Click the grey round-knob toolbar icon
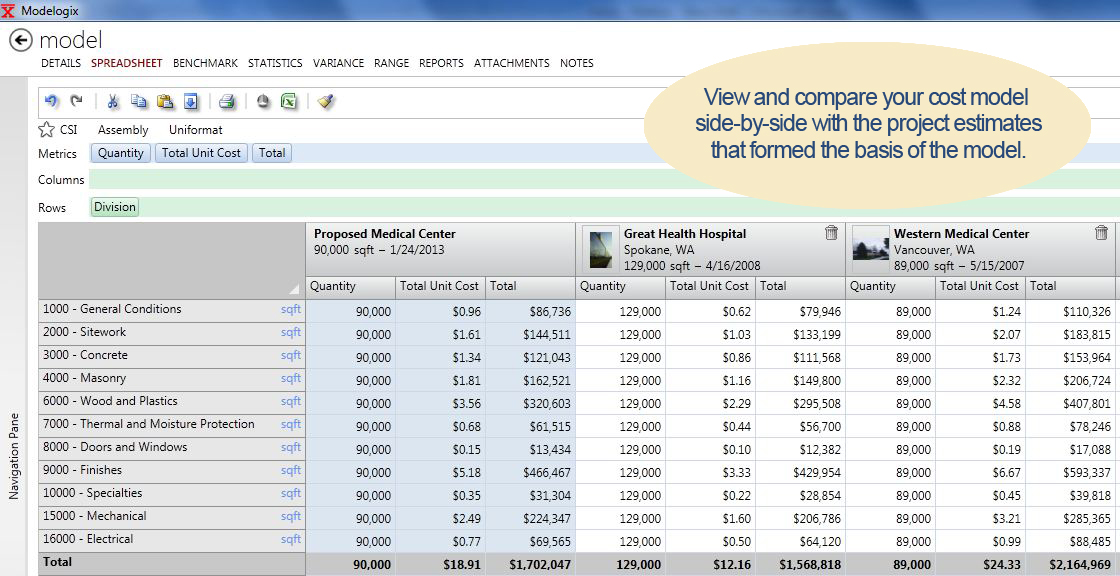This screenshot has width=1120, height=576. pos(263,101)
